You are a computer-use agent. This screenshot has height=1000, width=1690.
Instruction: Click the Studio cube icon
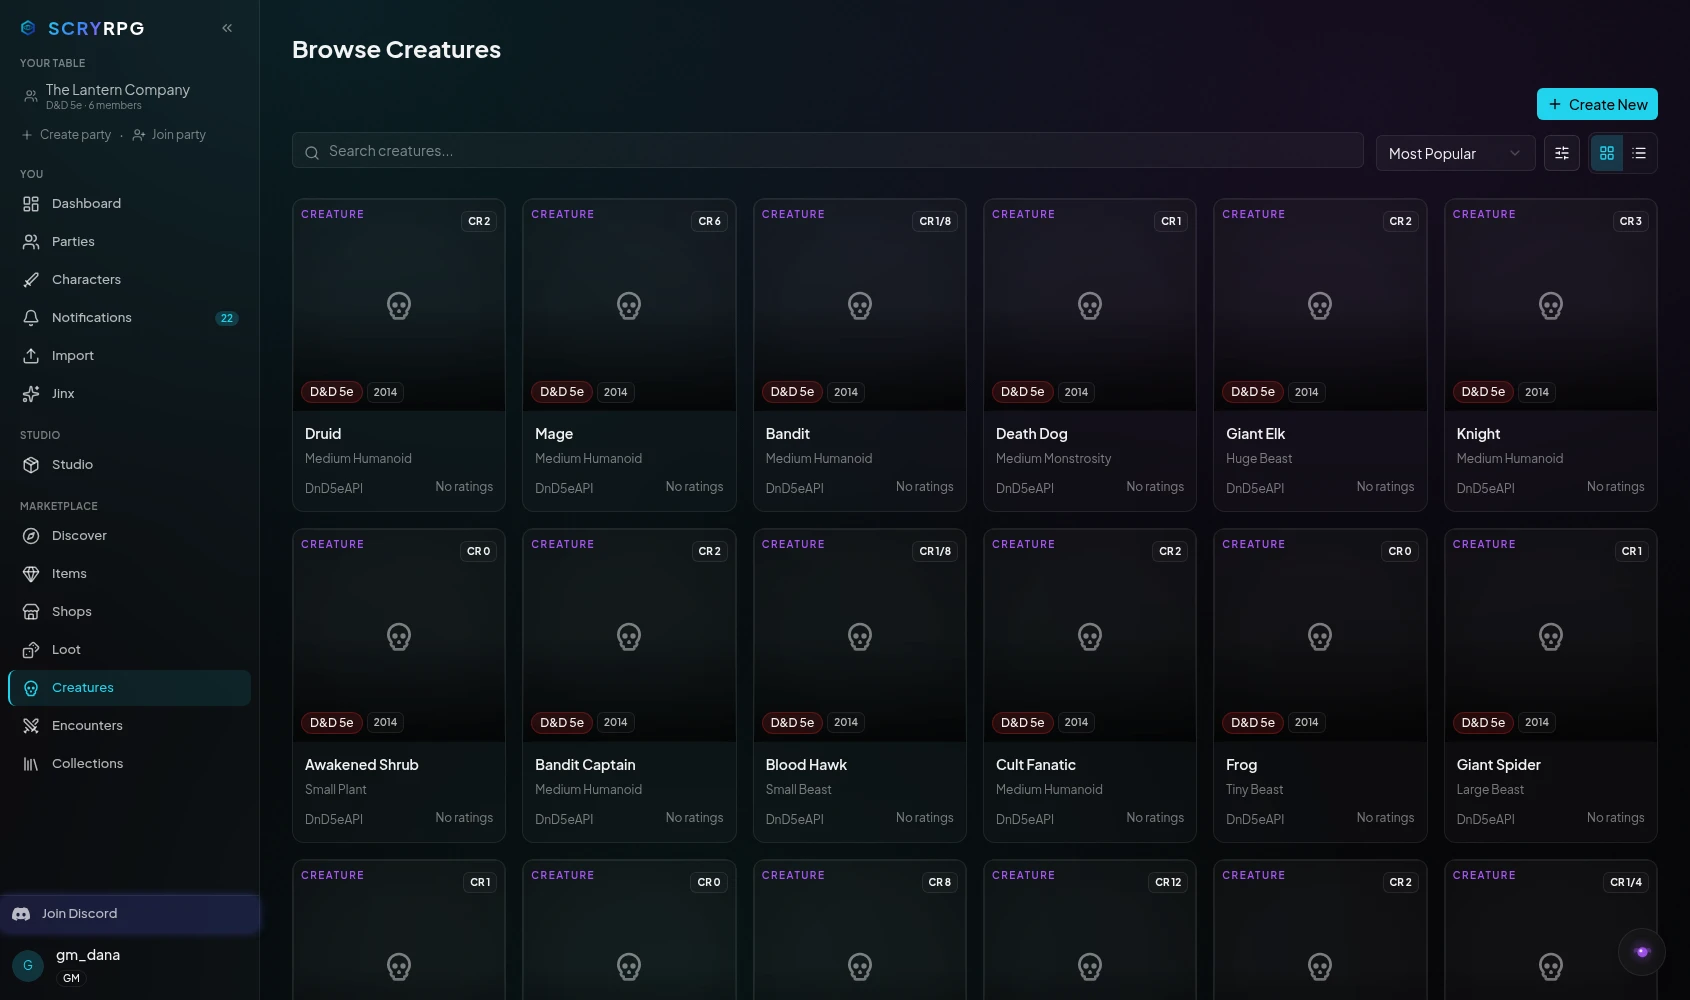click(31, 465)
